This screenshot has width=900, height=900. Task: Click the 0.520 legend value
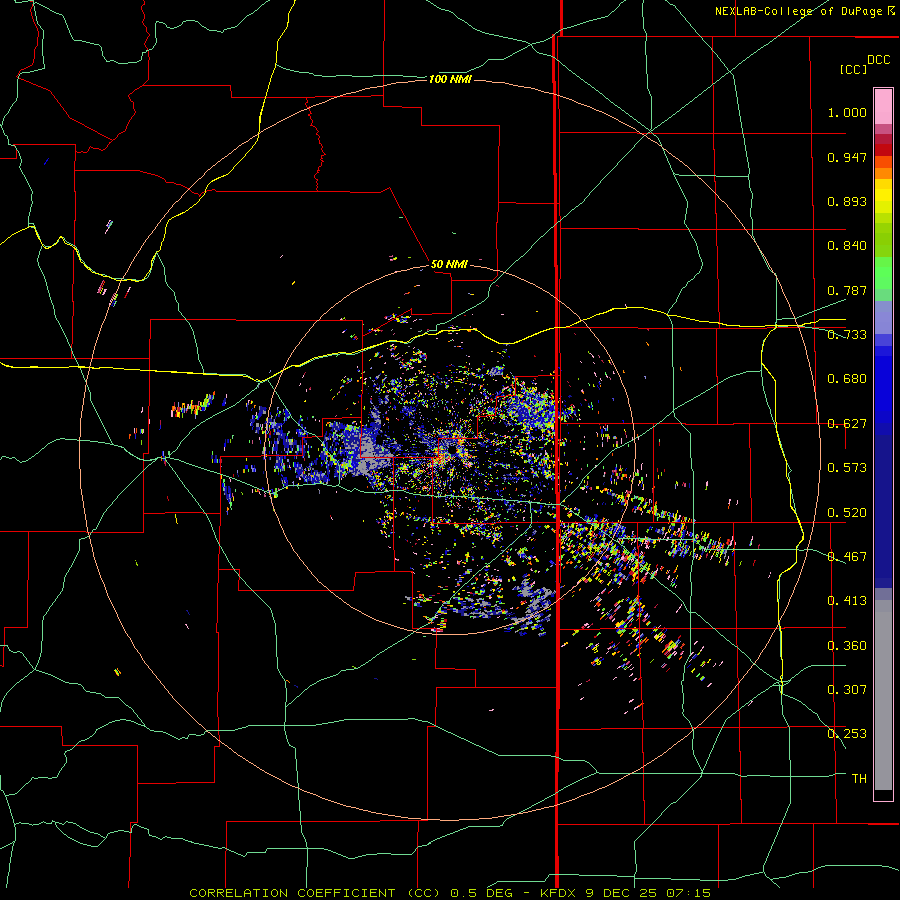847,513
